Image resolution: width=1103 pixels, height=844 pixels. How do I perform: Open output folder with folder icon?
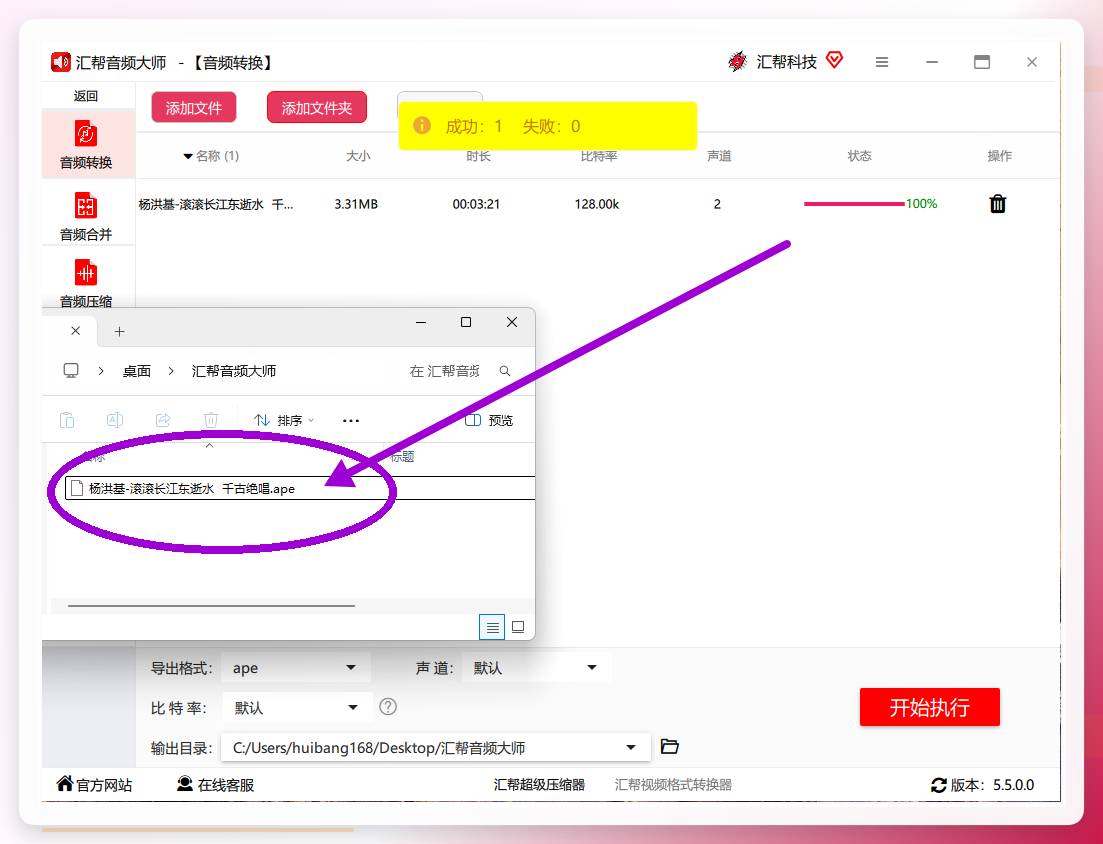point(670,747)
